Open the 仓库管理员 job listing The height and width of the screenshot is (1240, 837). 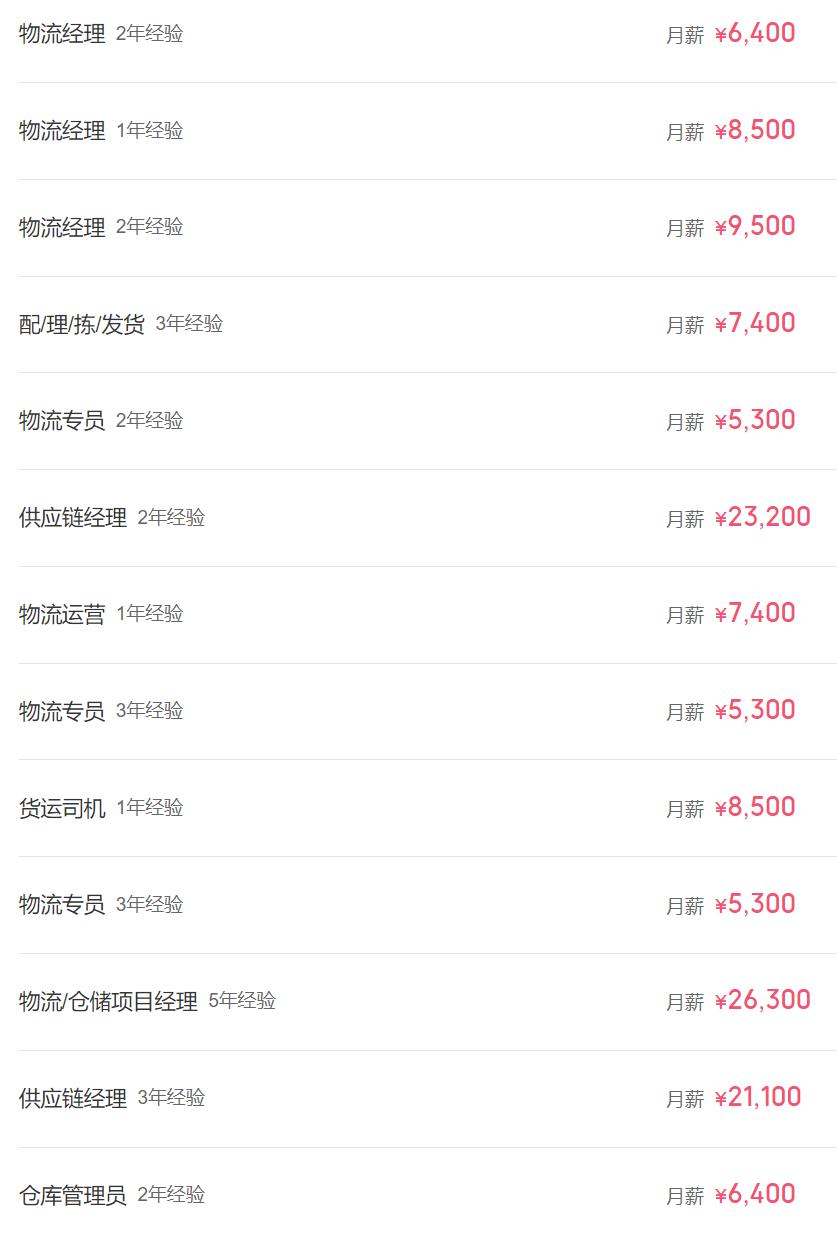click(x=72, y=1195)
